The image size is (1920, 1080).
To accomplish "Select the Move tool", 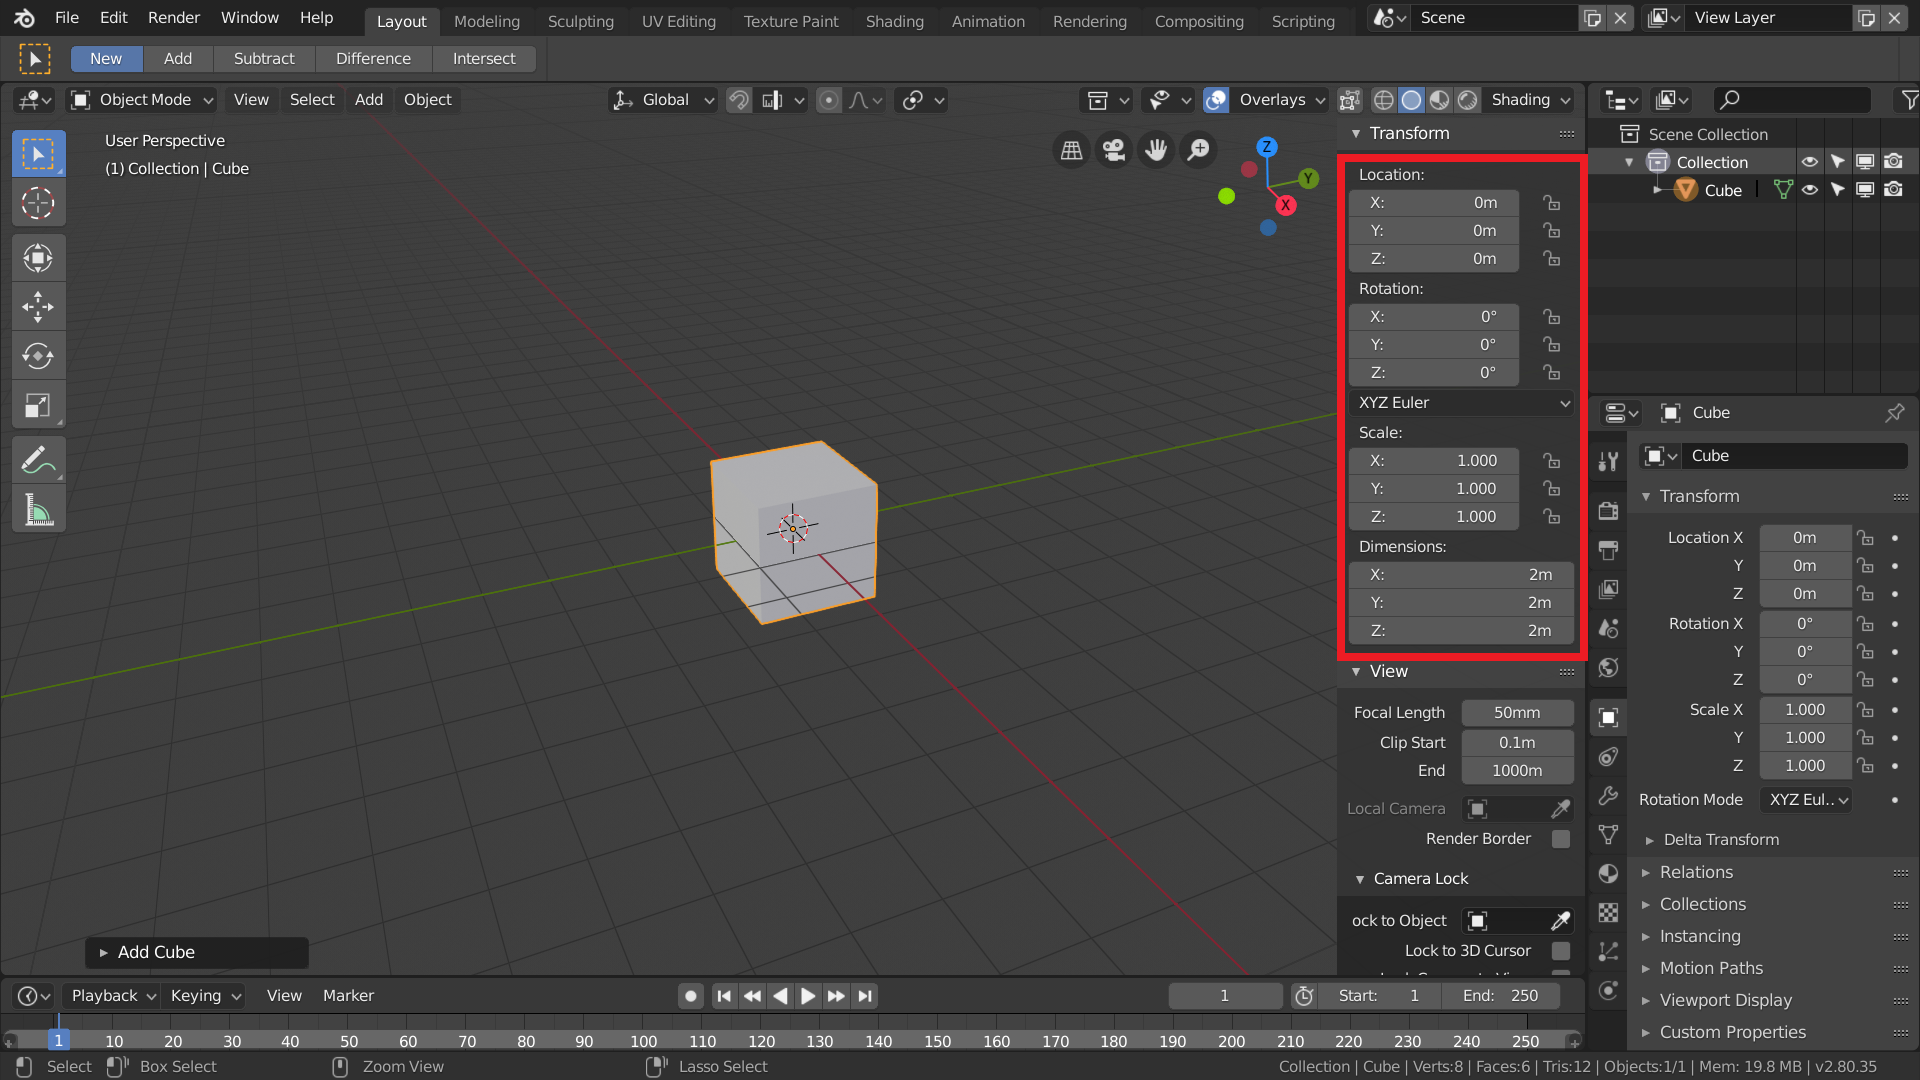I will point(38,307).
